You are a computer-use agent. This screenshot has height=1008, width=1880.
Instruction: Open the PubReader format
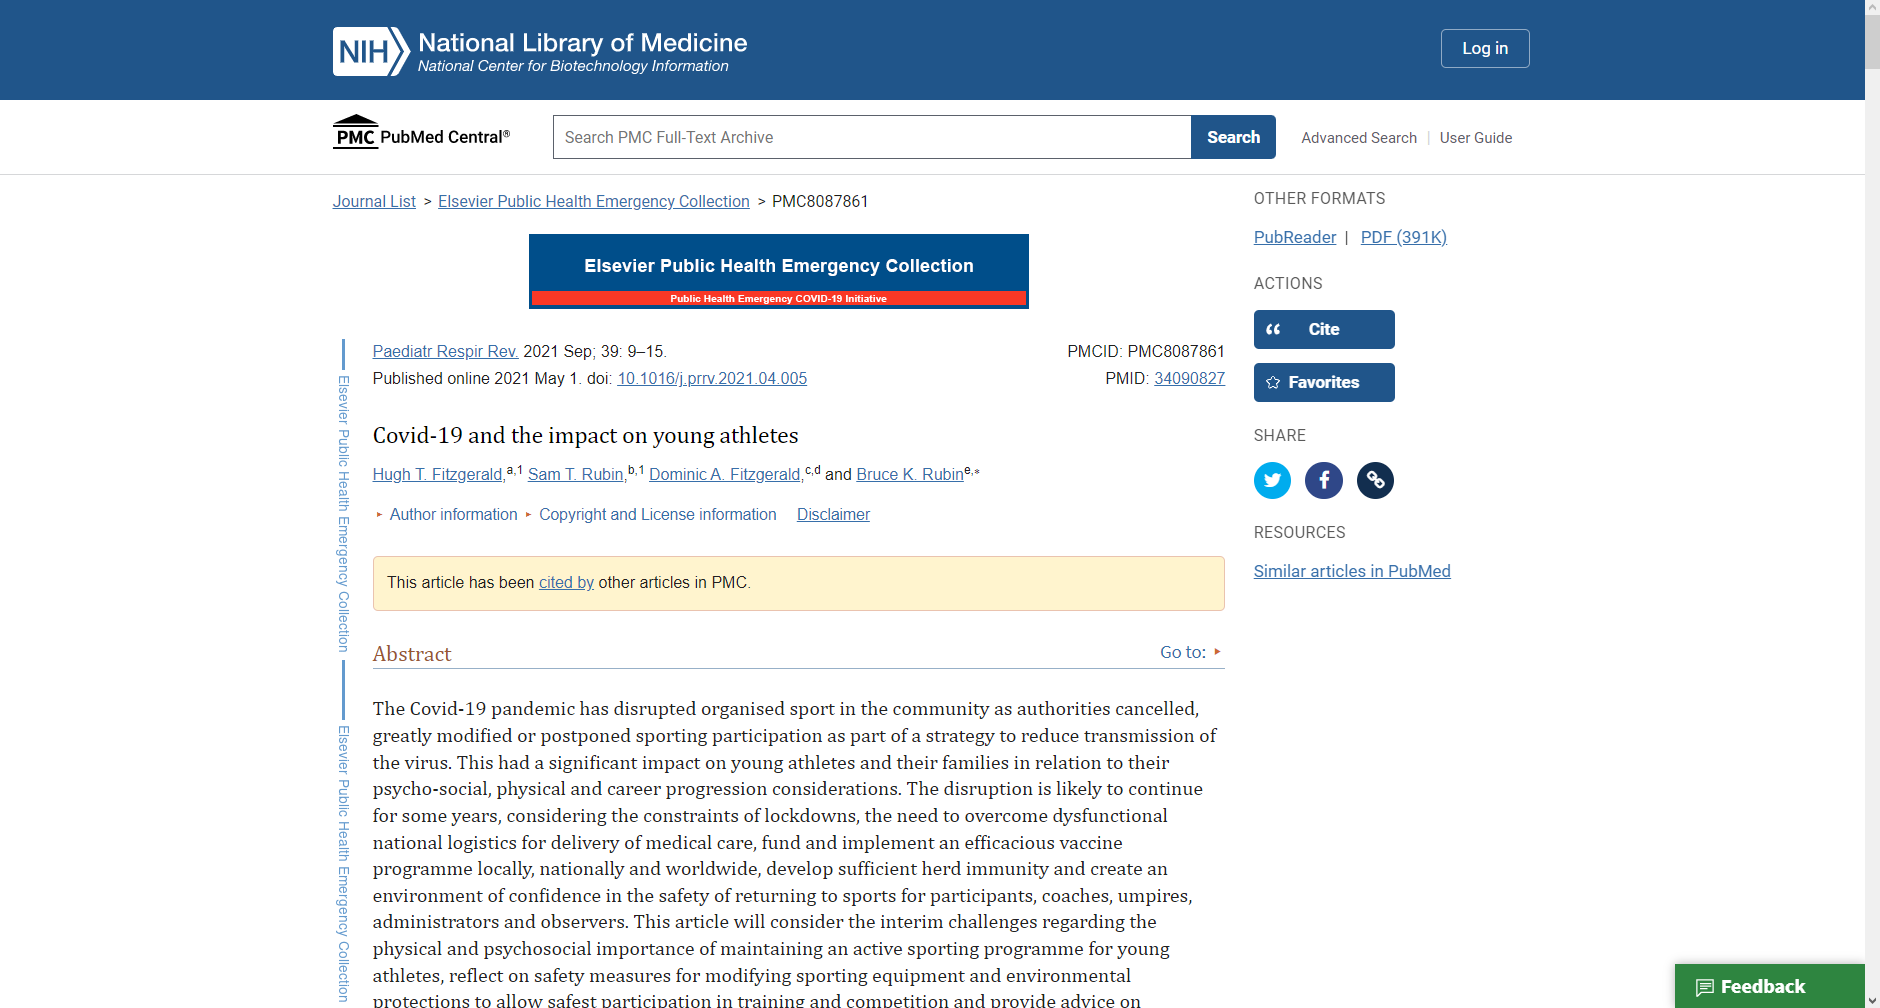[x=1294, y=237]
